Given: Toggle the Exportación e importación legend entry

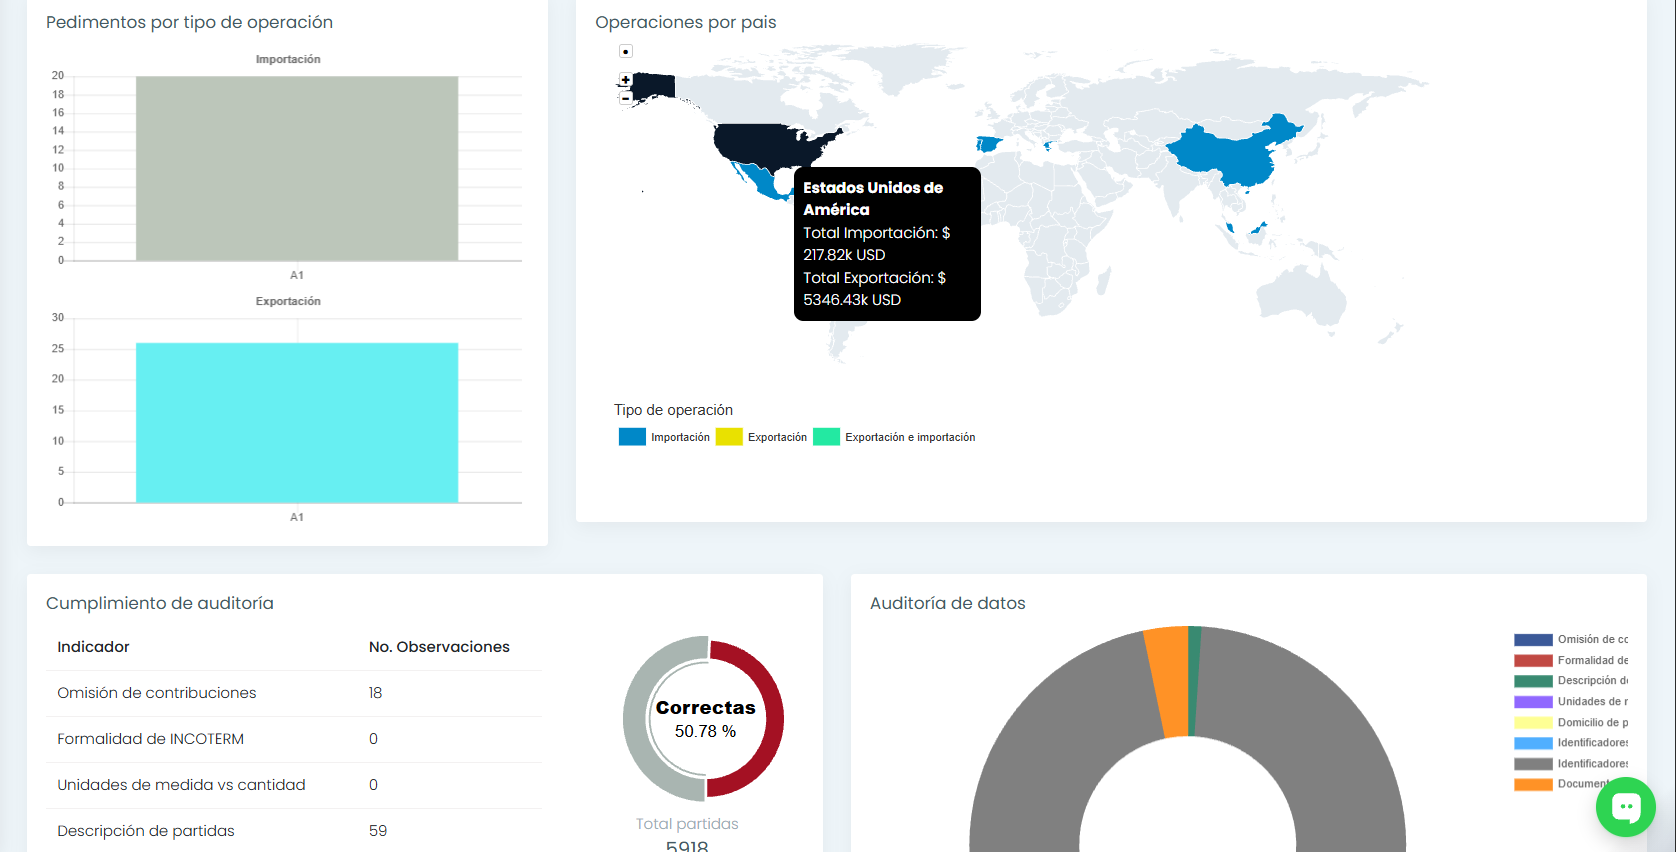Looking at the screenshot, I should pyautogui.click(x=894, y=437).
